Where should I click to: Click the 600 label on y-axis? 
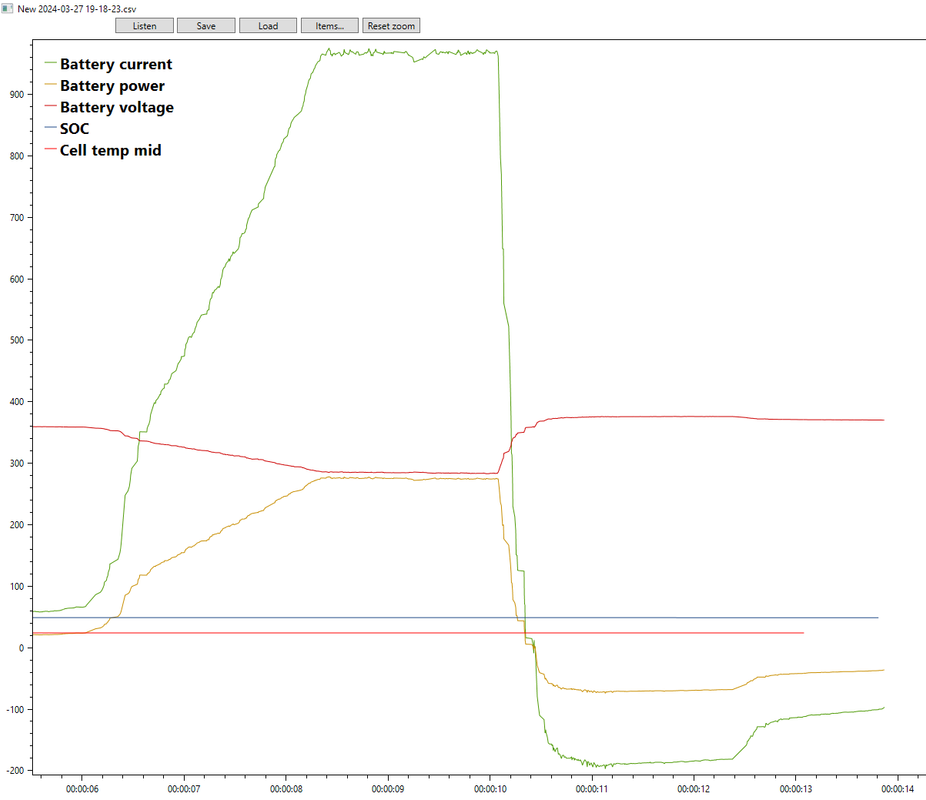click(17, 279)
